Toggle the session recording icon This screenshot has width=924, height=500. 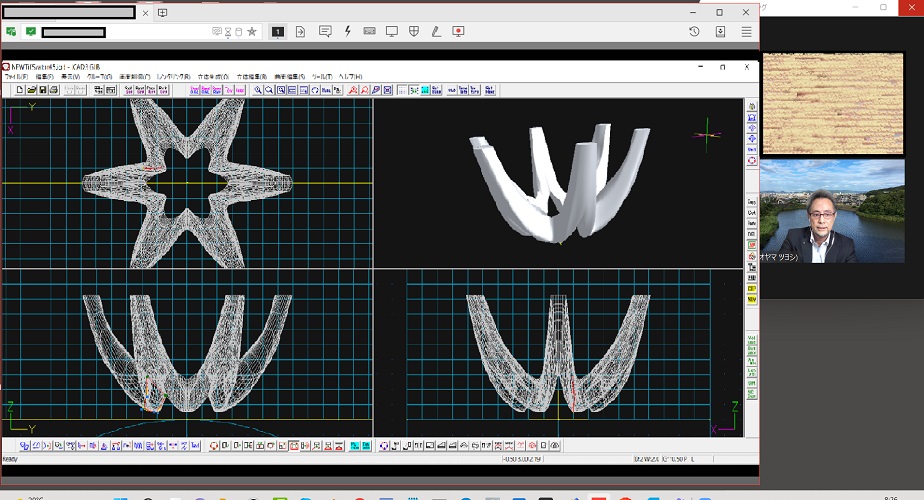(458, 32)
